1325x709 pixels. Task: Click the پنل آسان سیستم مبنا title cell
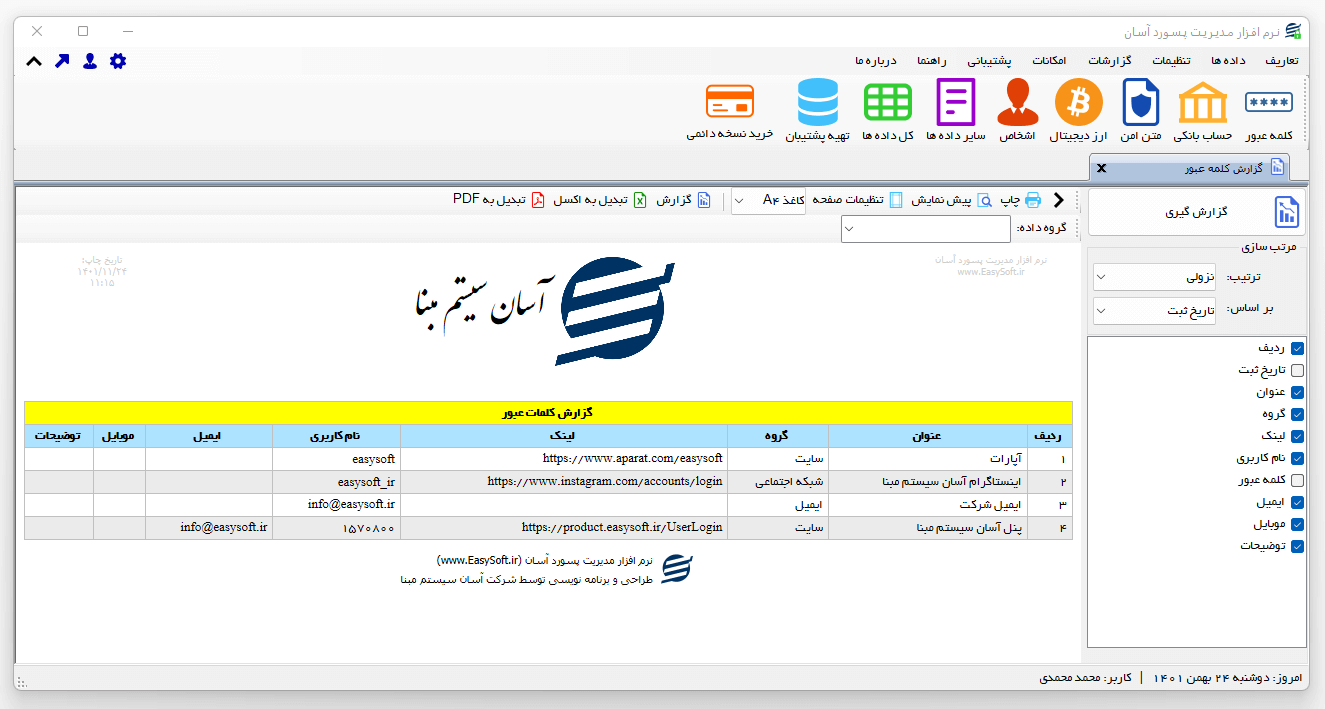(x=928, y=528)
